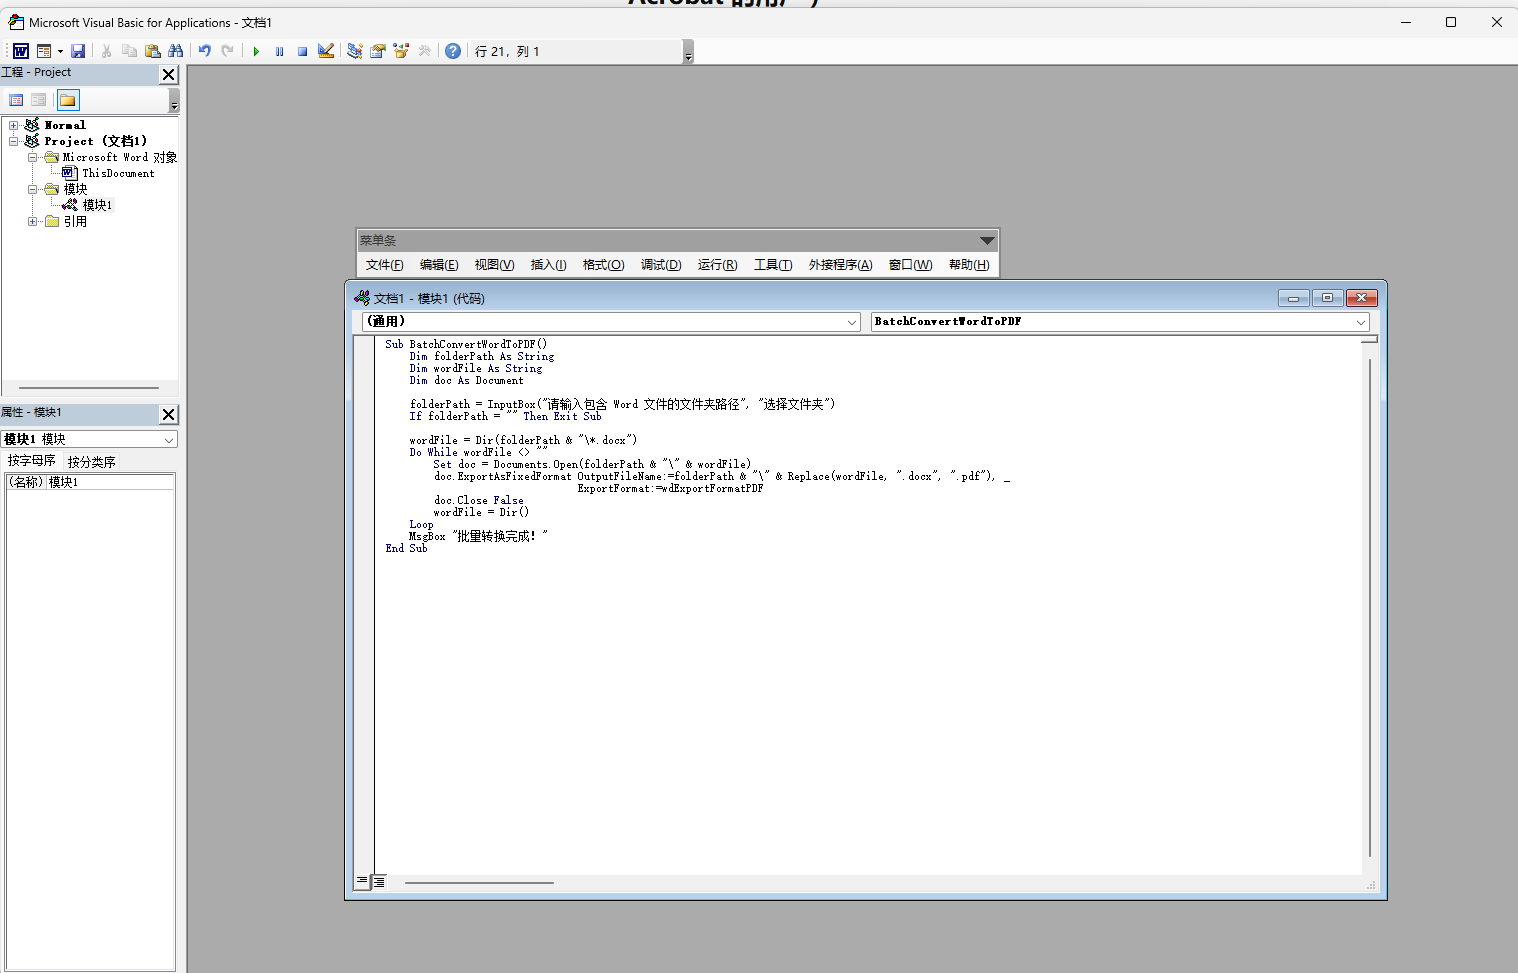The width and height of the screenshot is (1518, 973).
Task: Click the Copy toolbar icon
Action: (129, 51)
